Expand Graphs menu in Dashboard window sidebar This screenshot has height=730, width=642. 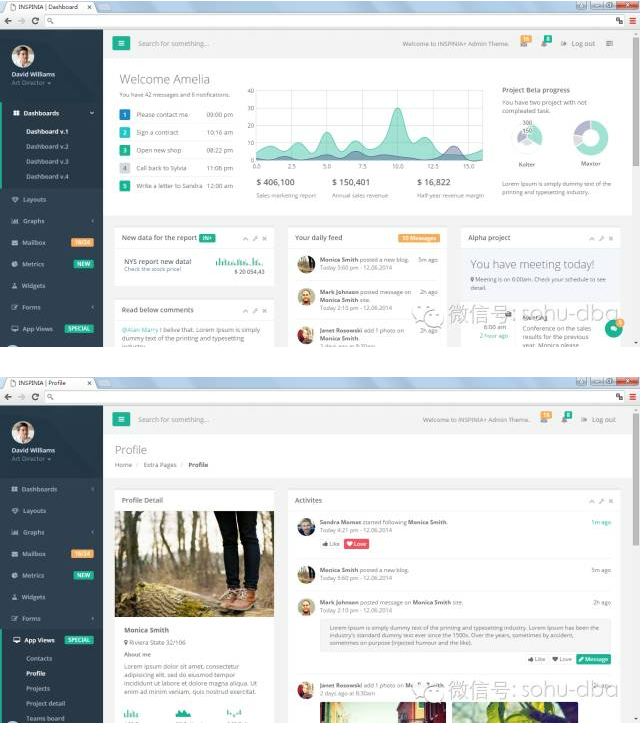(51, 221)
